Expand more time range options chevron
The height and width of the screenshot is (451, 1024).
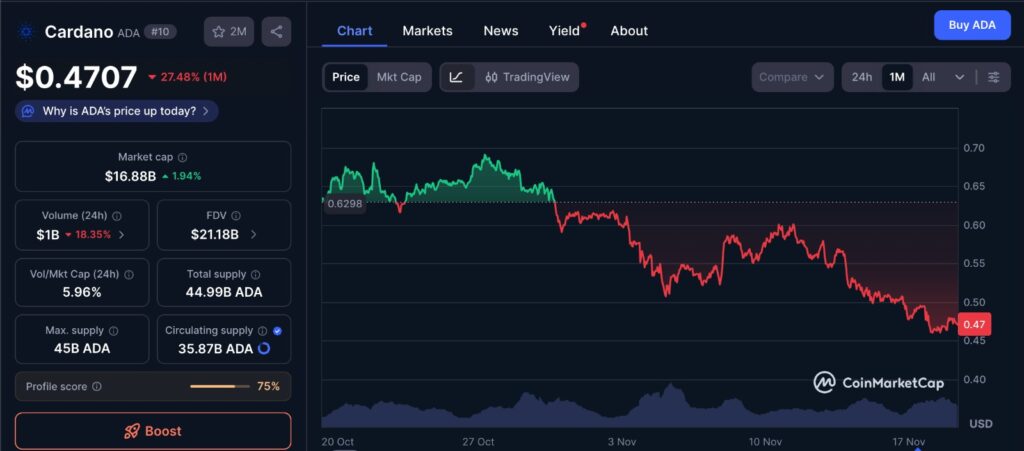tap(959, 77)
